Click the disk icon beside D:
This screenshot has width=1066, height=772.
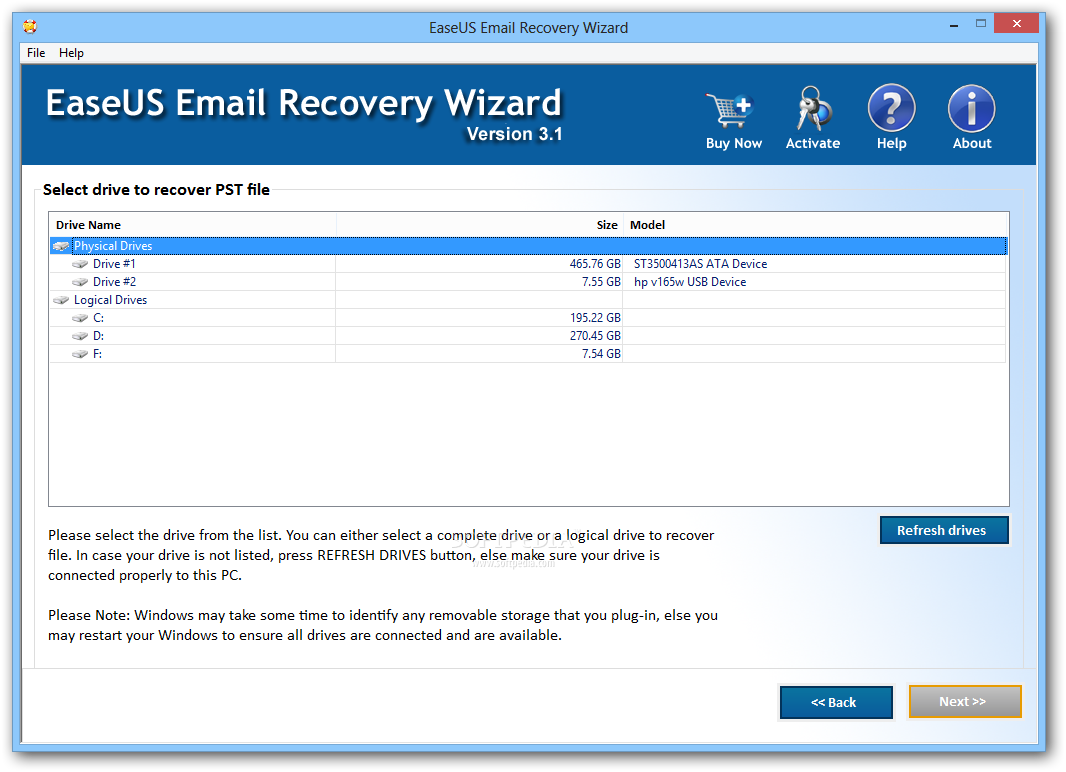coord(80,336)
